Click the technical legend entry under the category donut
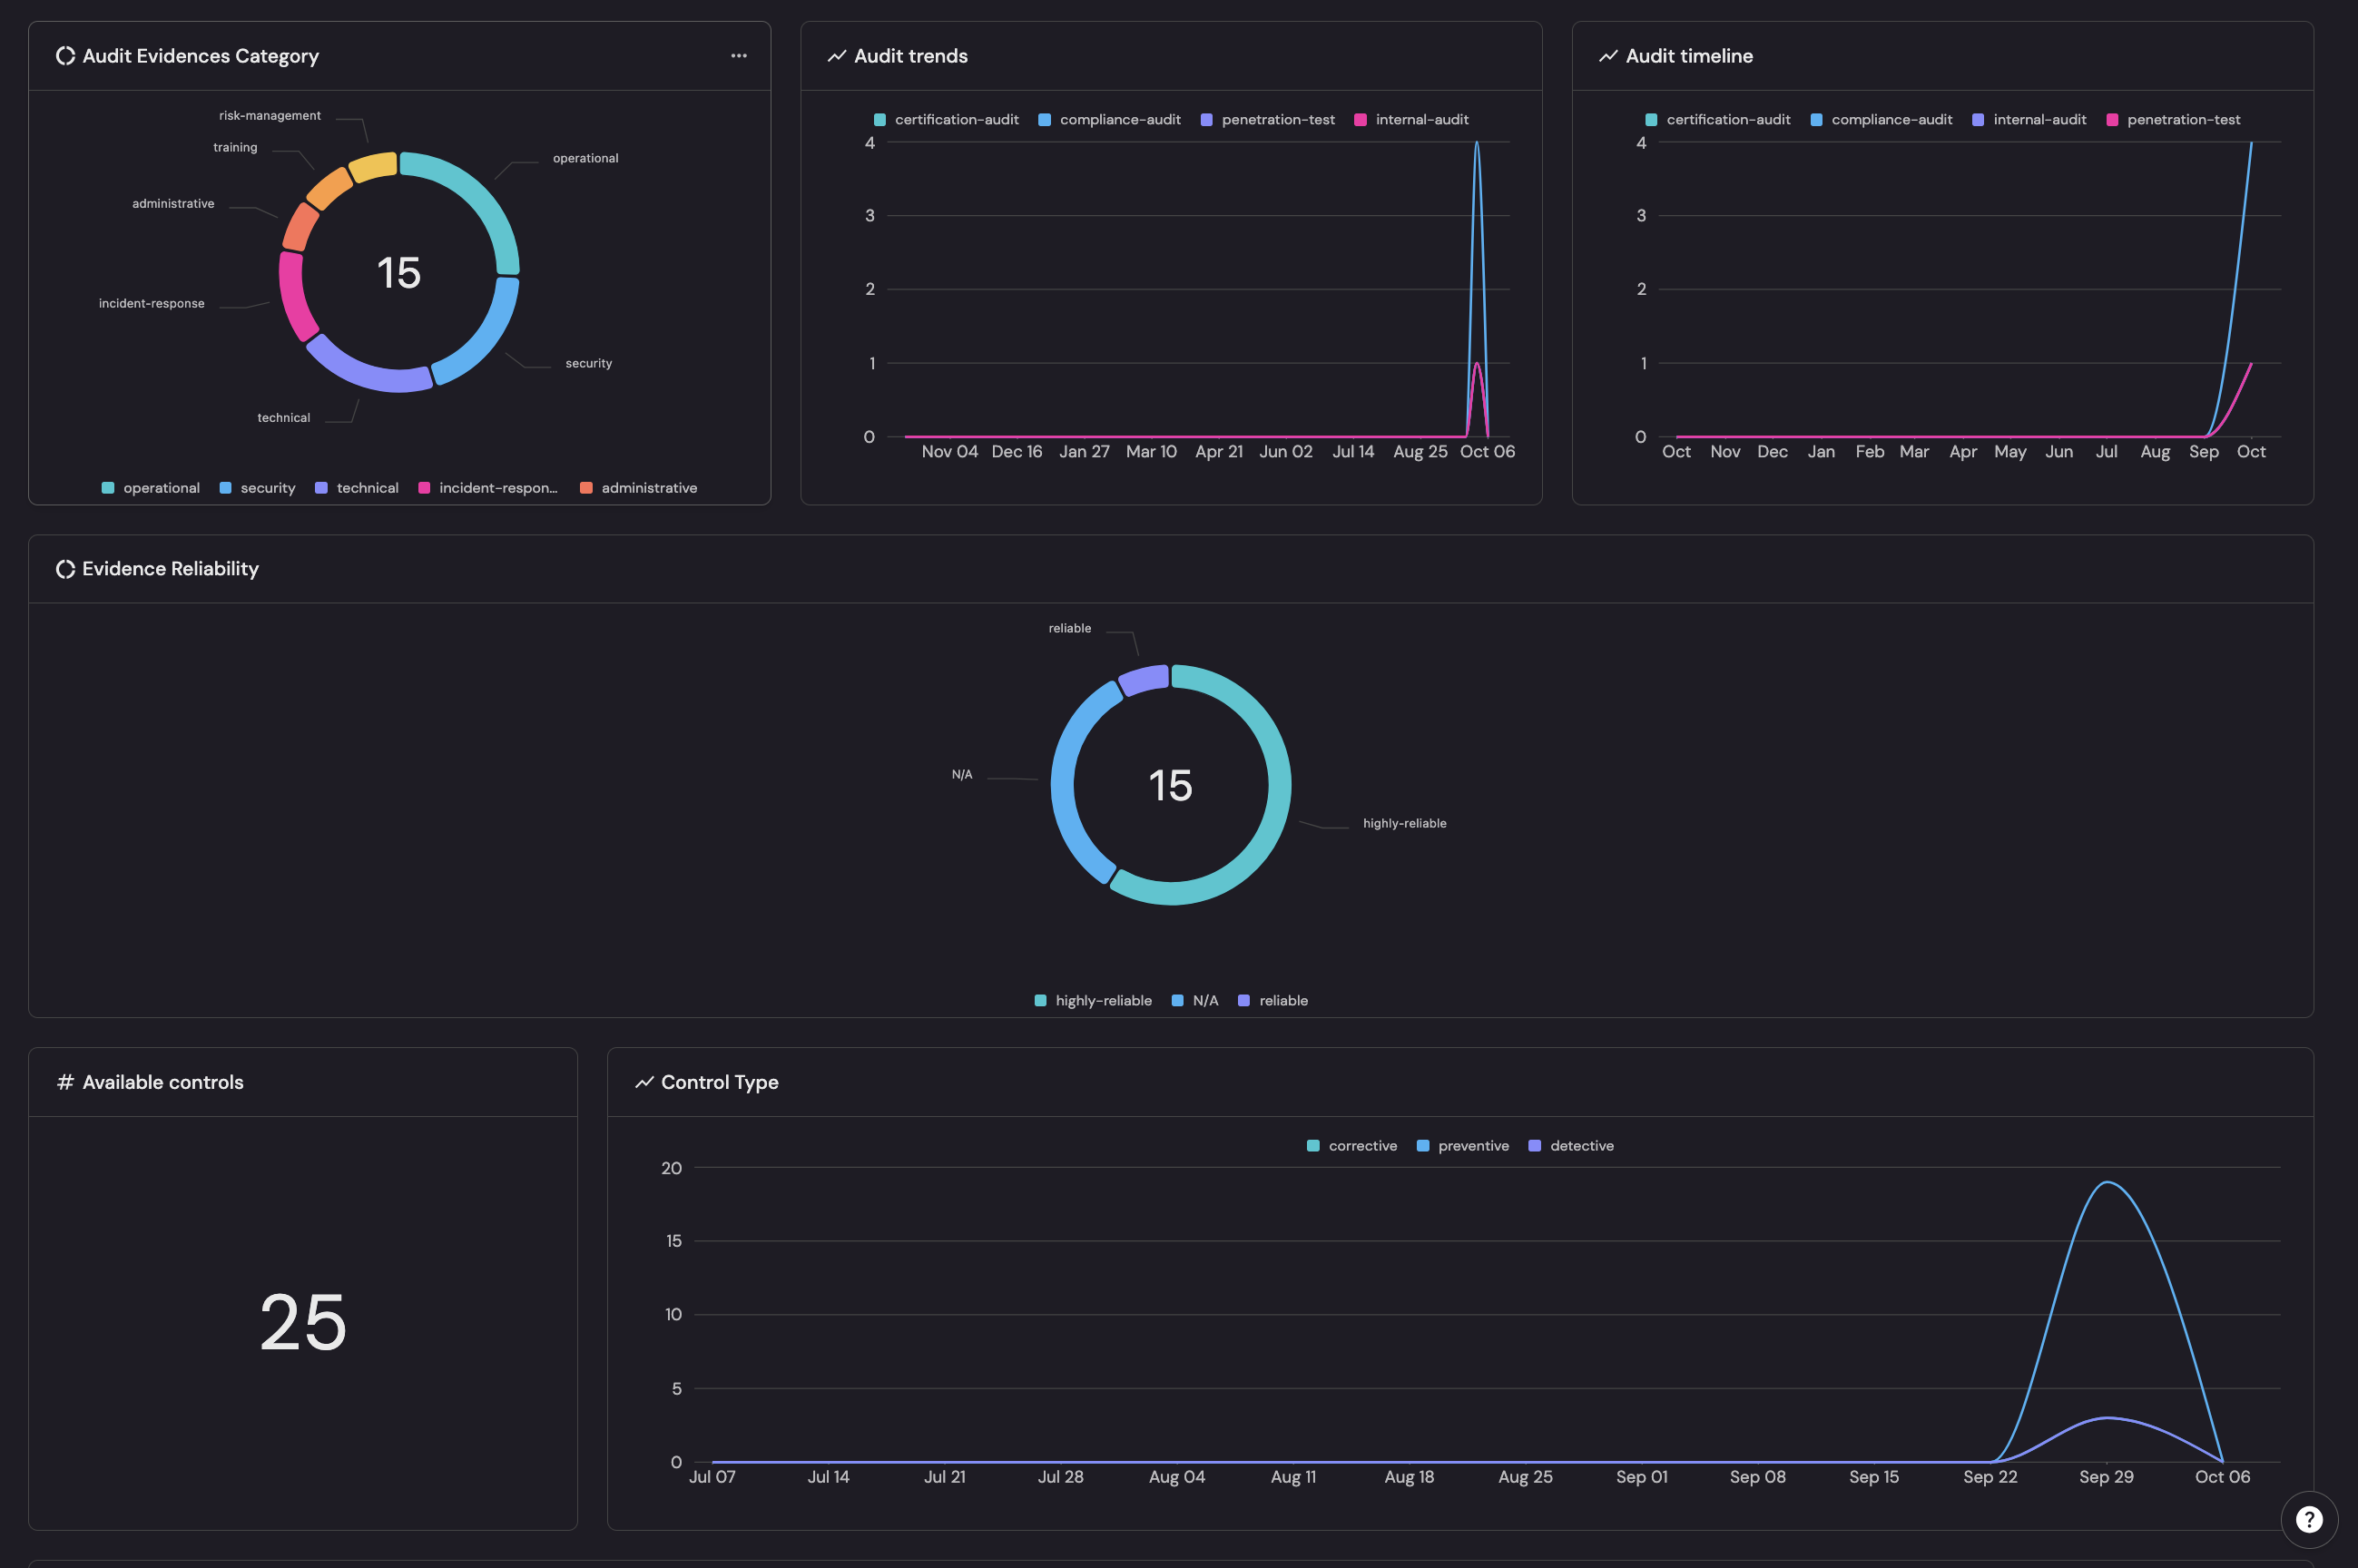 click(368, 487)
